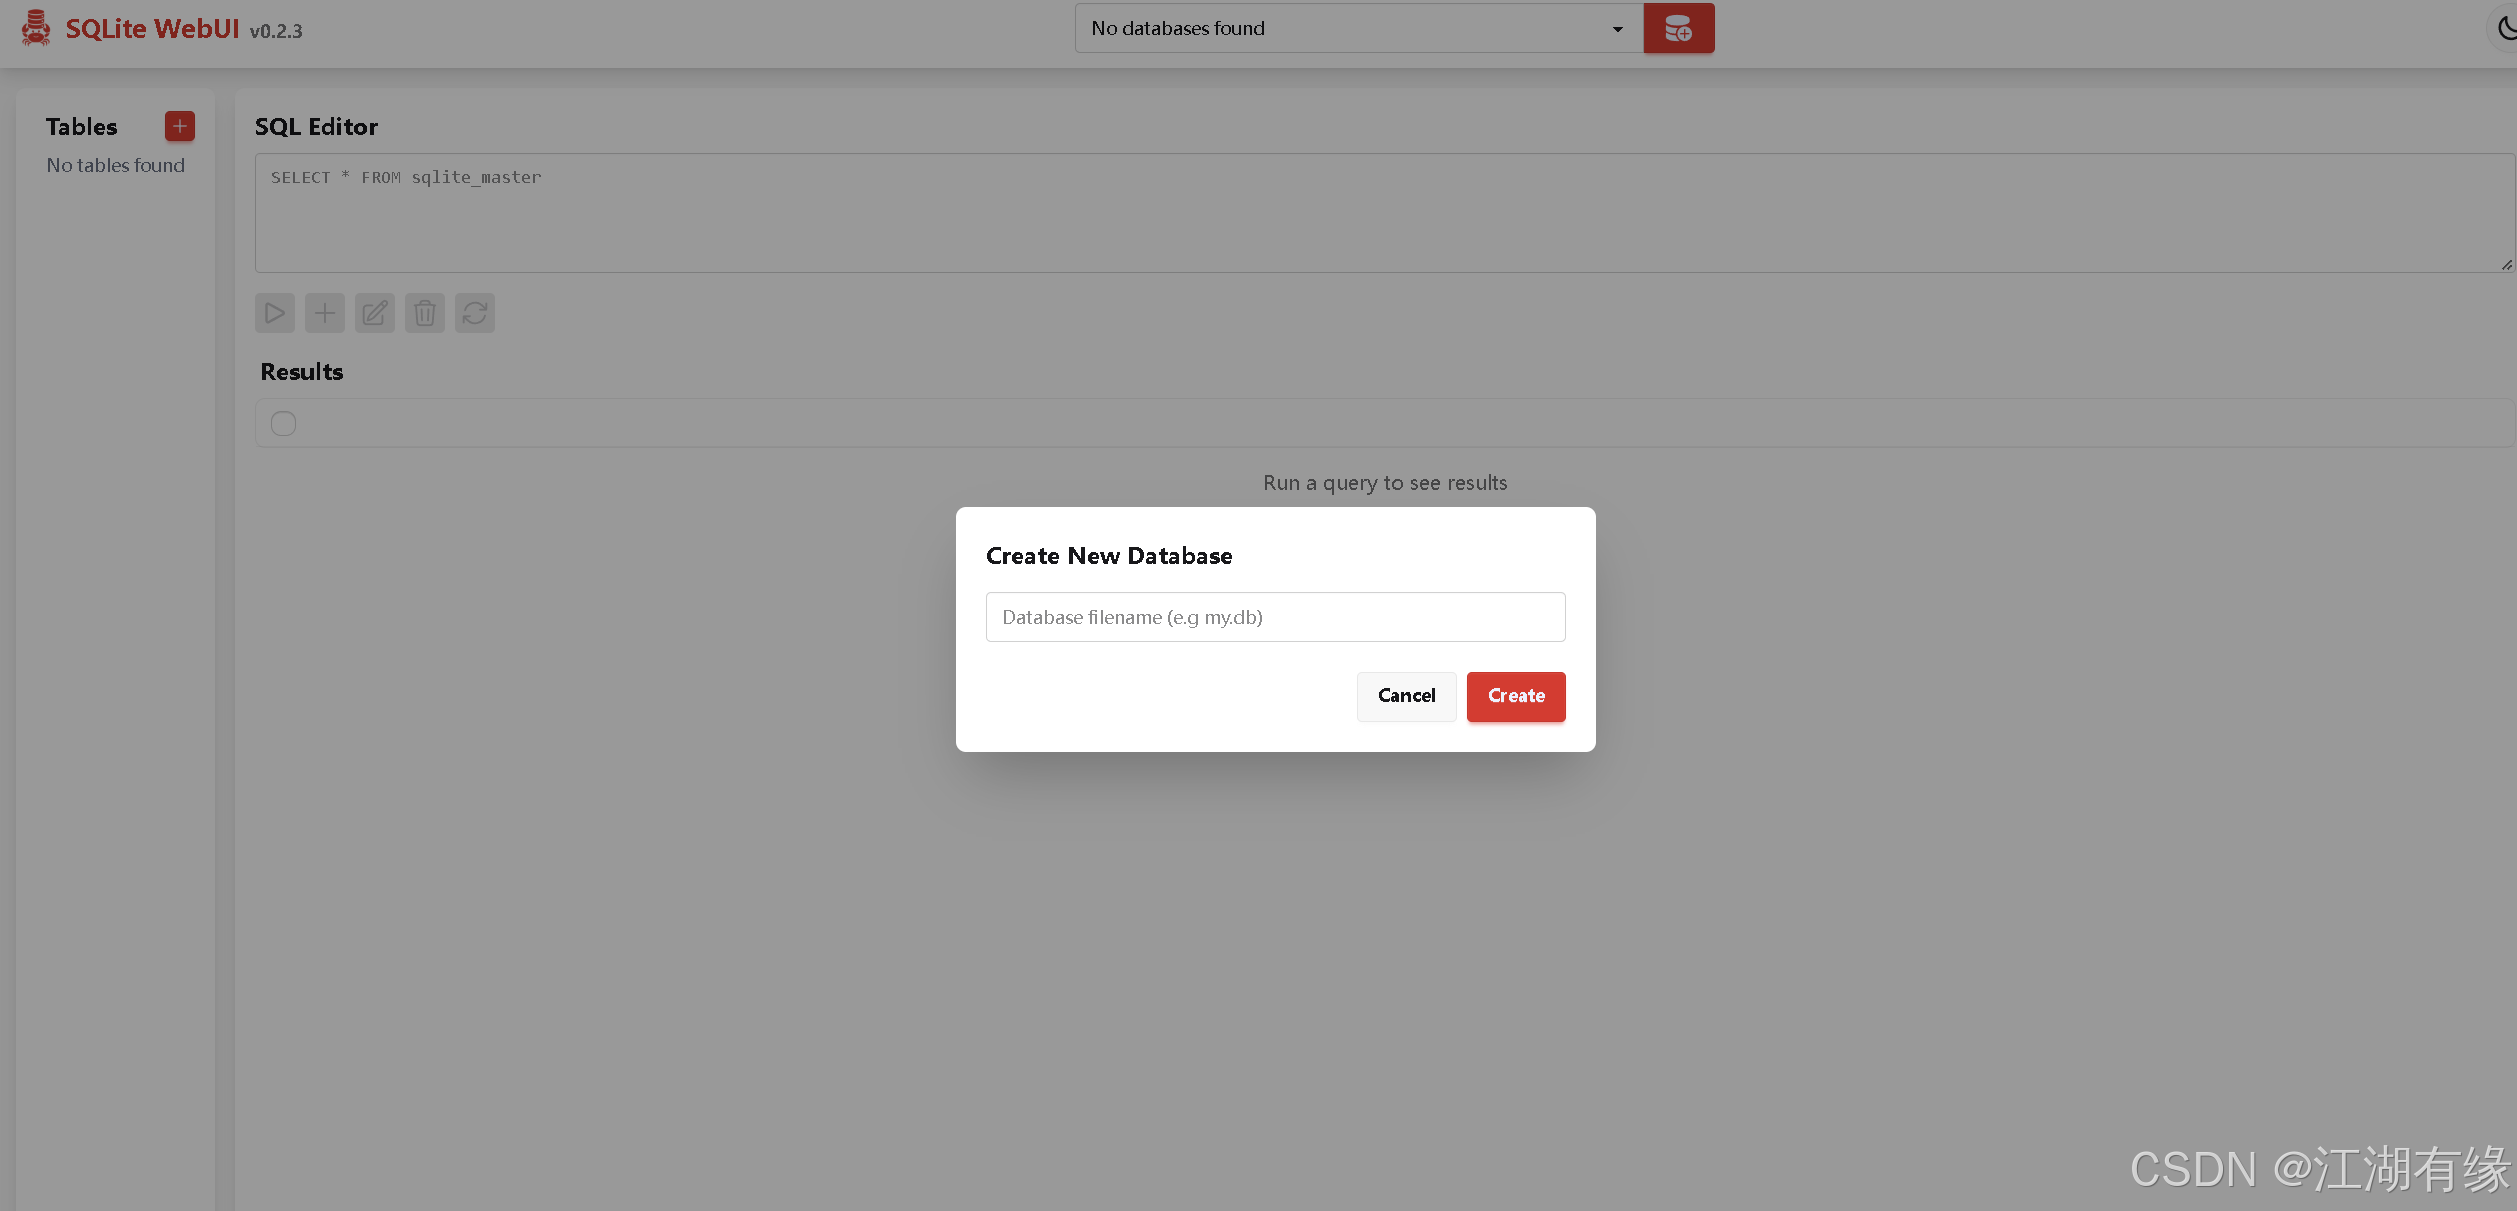Image resolution: width=2517 pixels, height=1211 pixels.
Task: Add a new table with plus icon
Action: tap(180, 126)
